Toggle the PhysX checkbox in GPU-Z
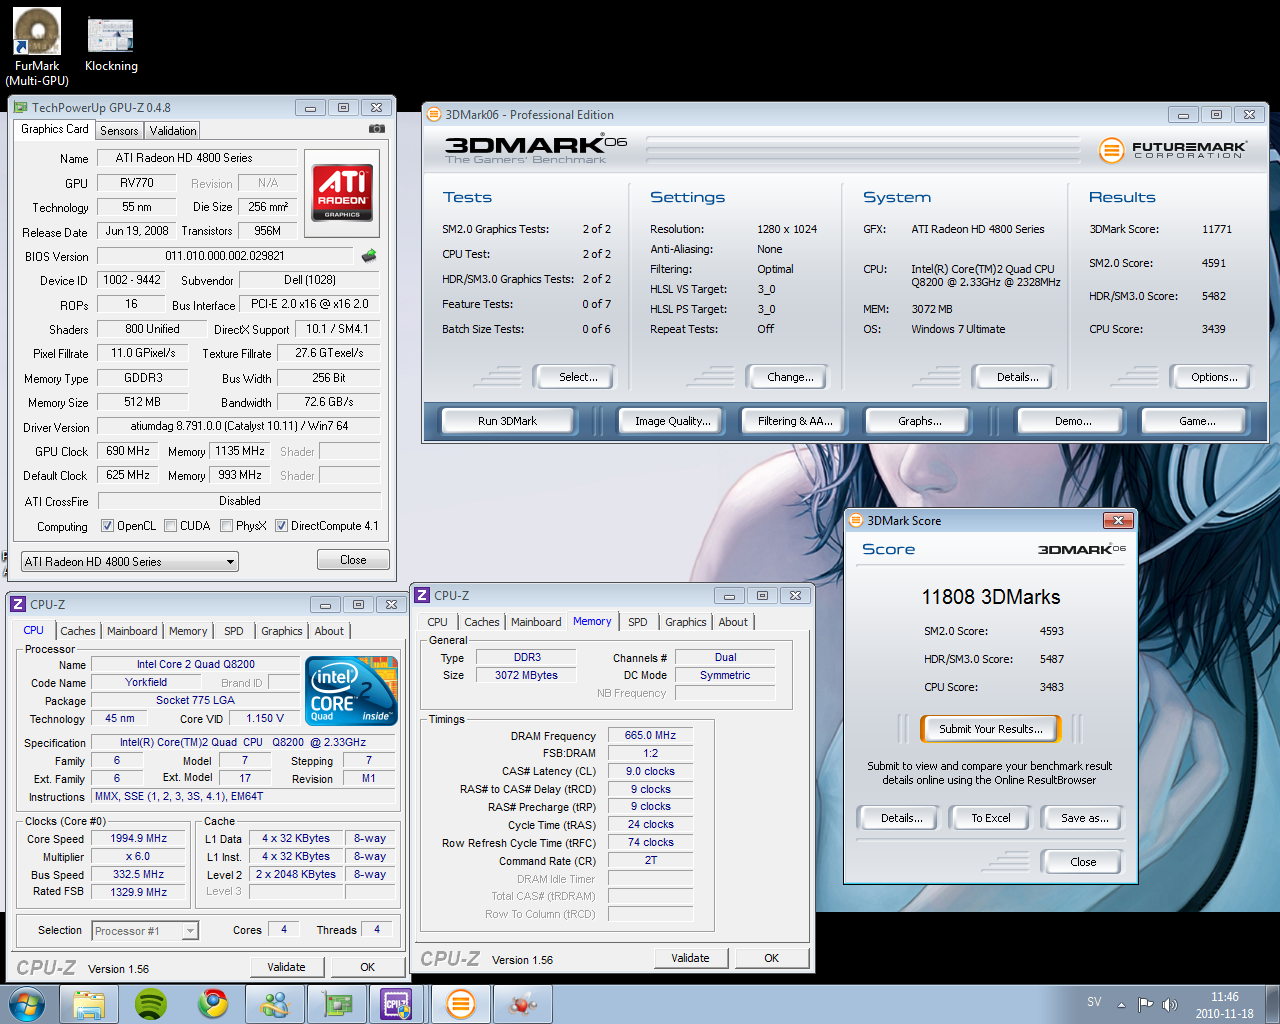Viewport: 1280px width, 1024px height. 227,526
